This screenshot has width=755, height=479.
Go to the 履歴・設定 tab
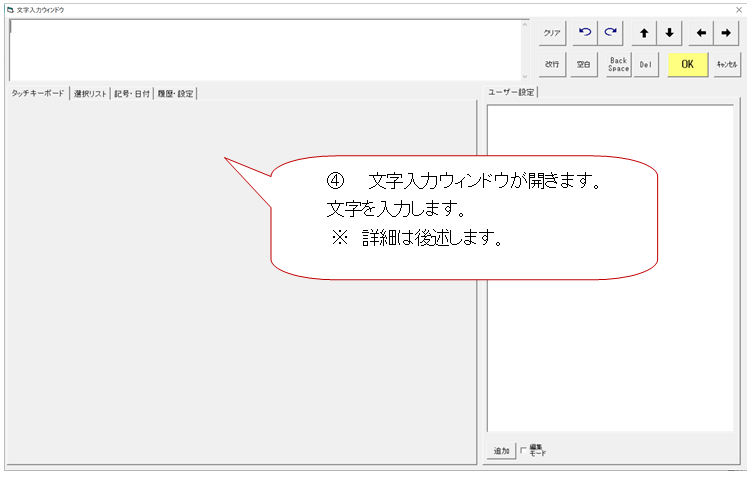175,94
